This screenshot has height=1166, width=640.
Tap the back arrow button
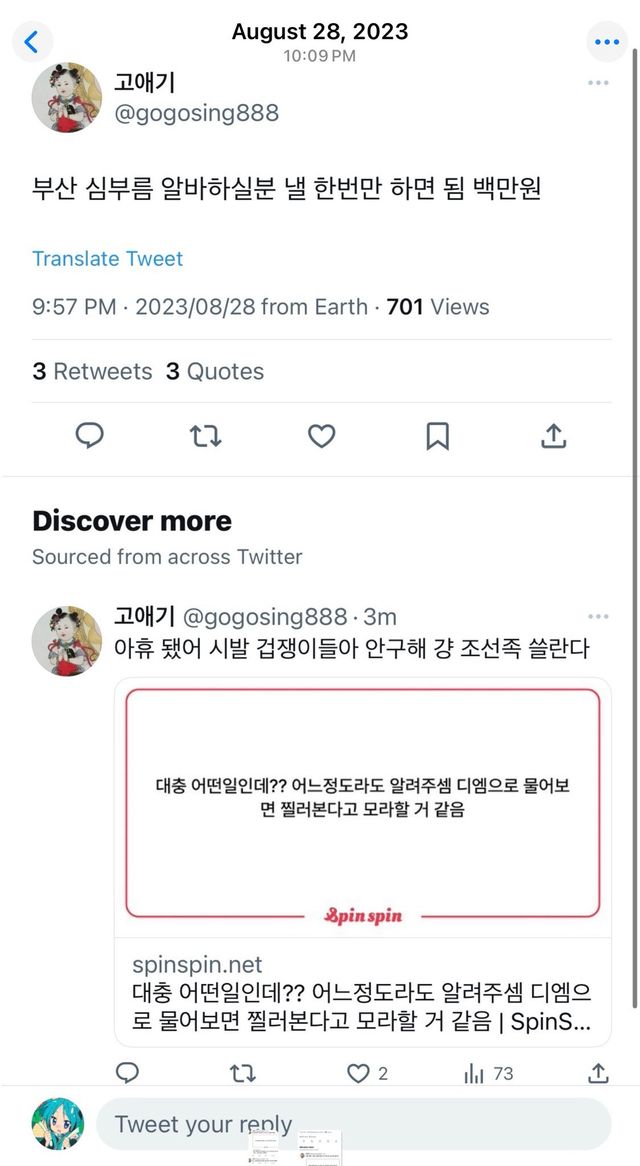[31, 41]
